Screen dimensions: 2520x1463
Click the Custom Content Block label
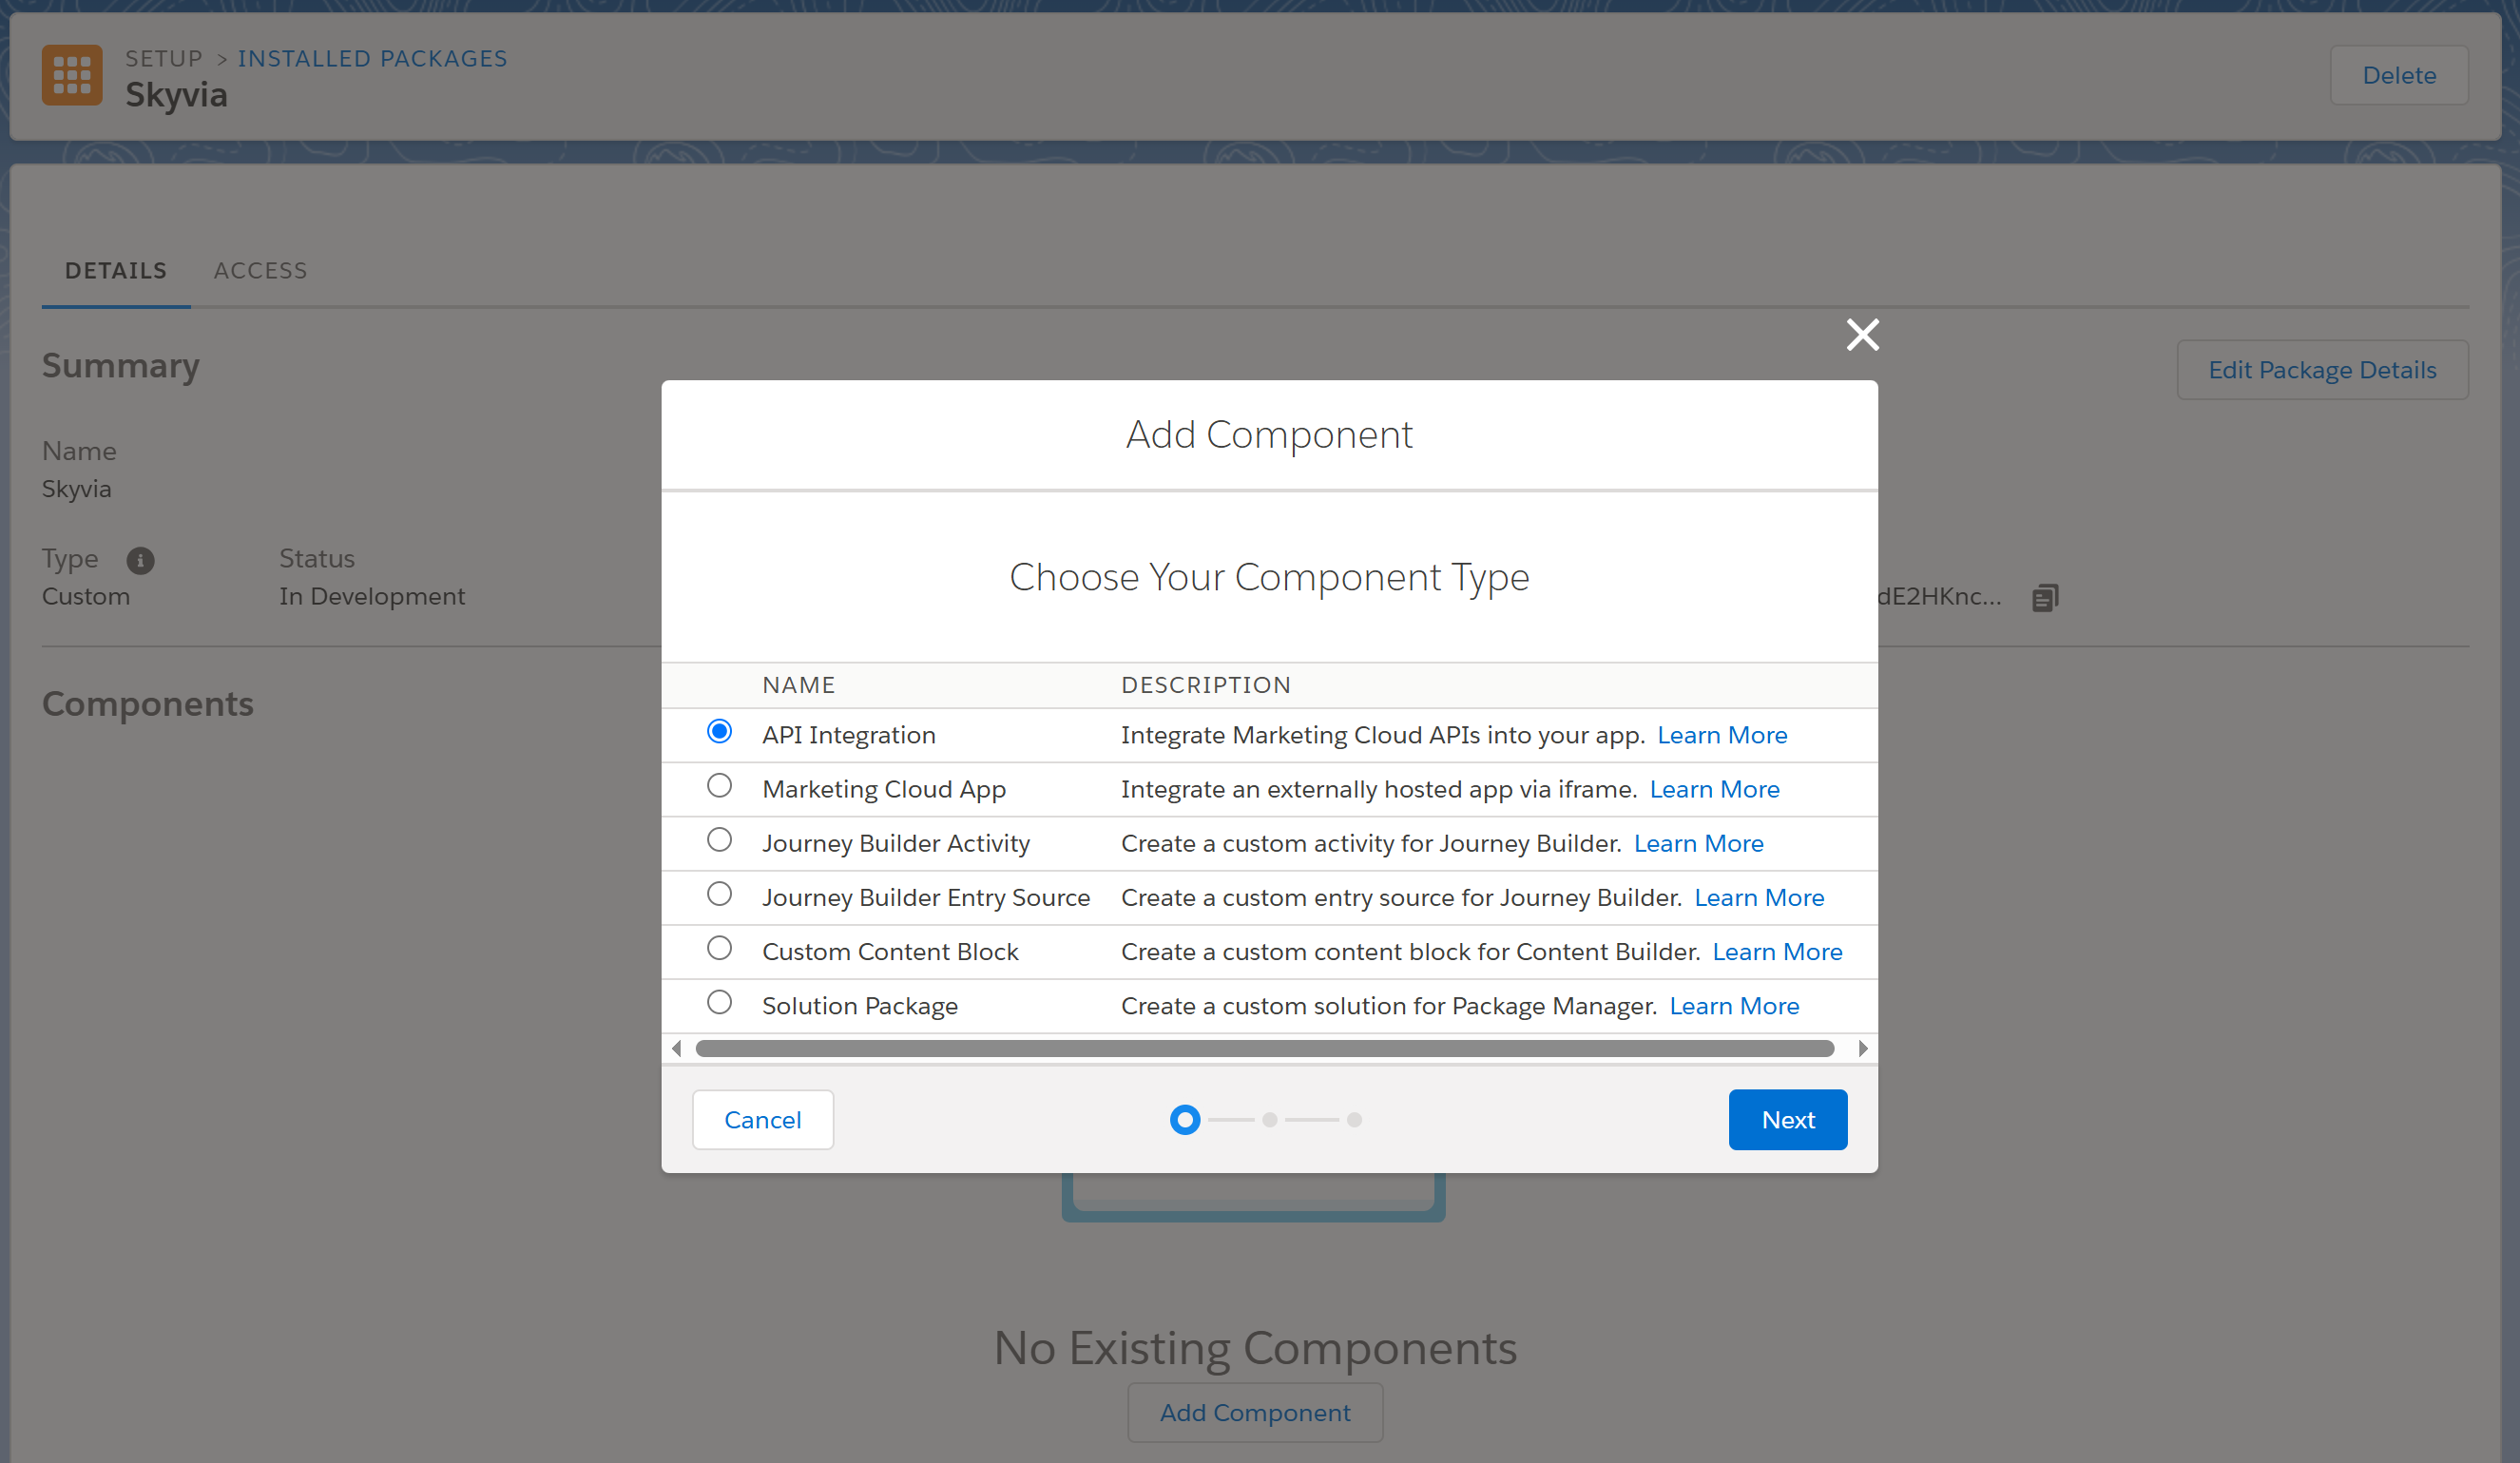coord(890,951)
